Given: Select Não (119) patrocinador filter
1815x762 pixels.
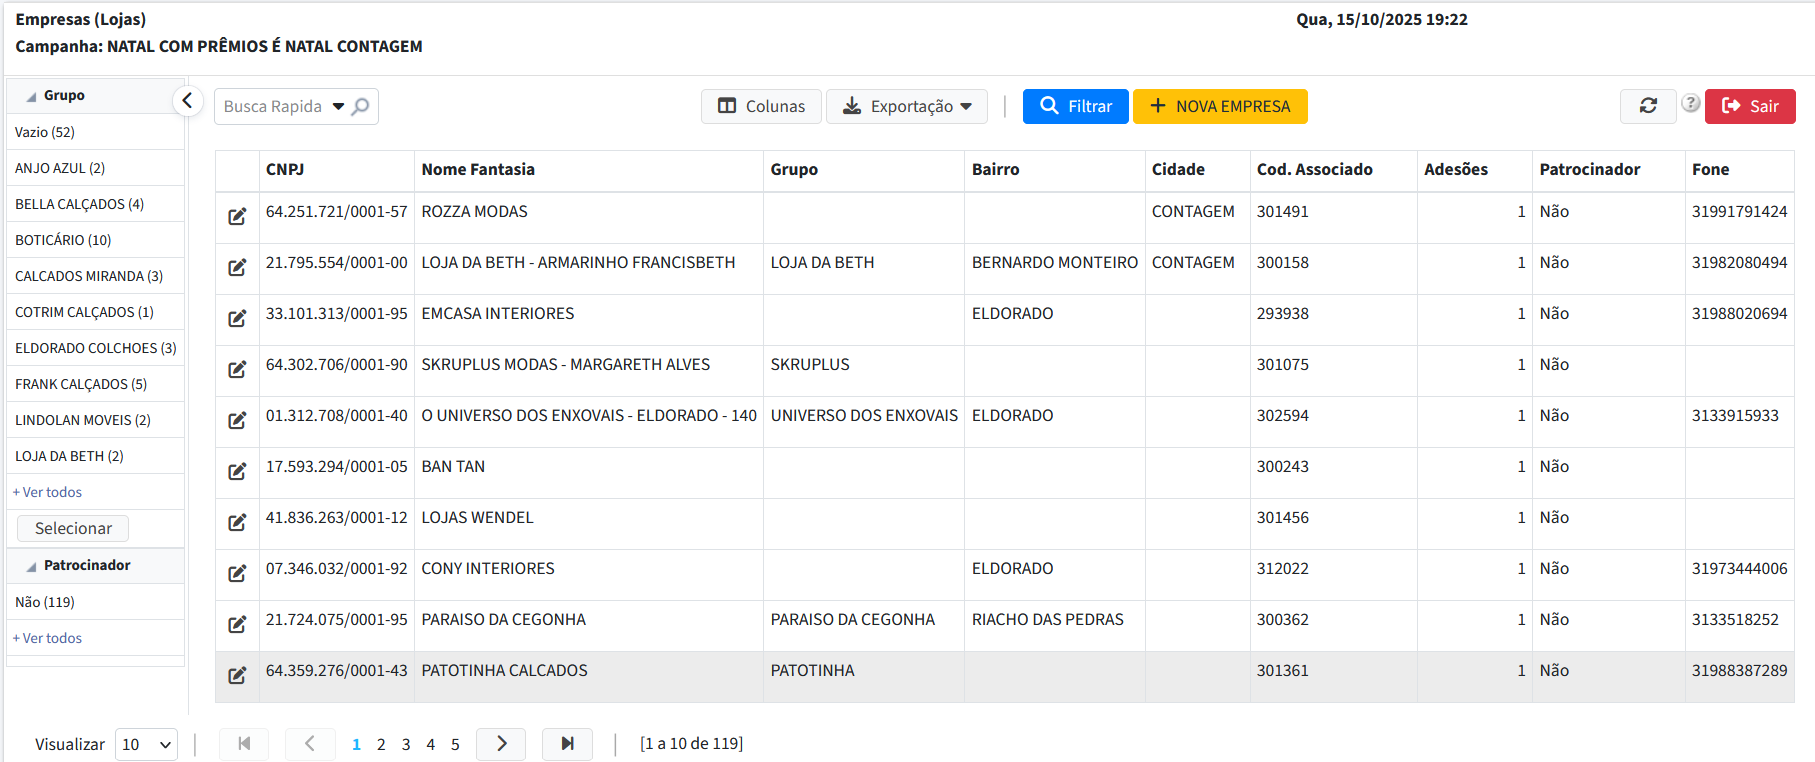Looking at the screenshot, I should (x=45, y=602).
